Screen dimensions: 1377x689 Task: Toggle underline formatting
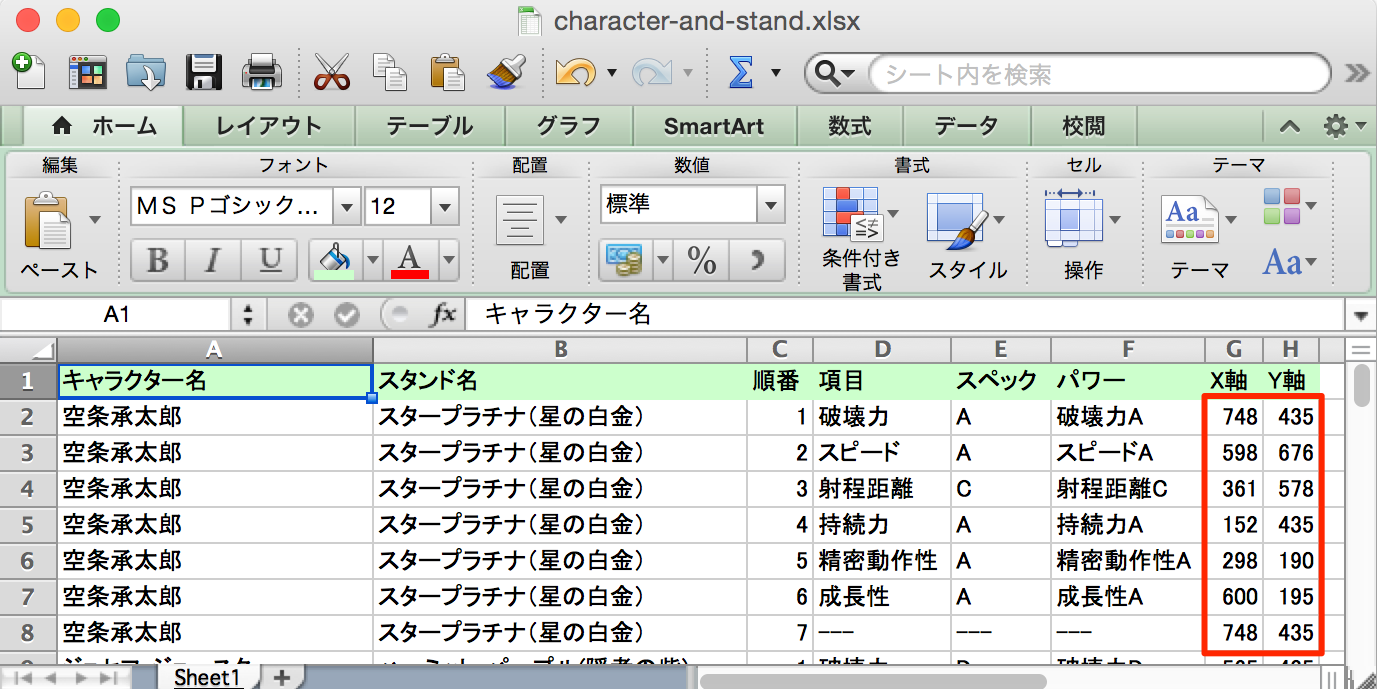click(x=270, y=261)
